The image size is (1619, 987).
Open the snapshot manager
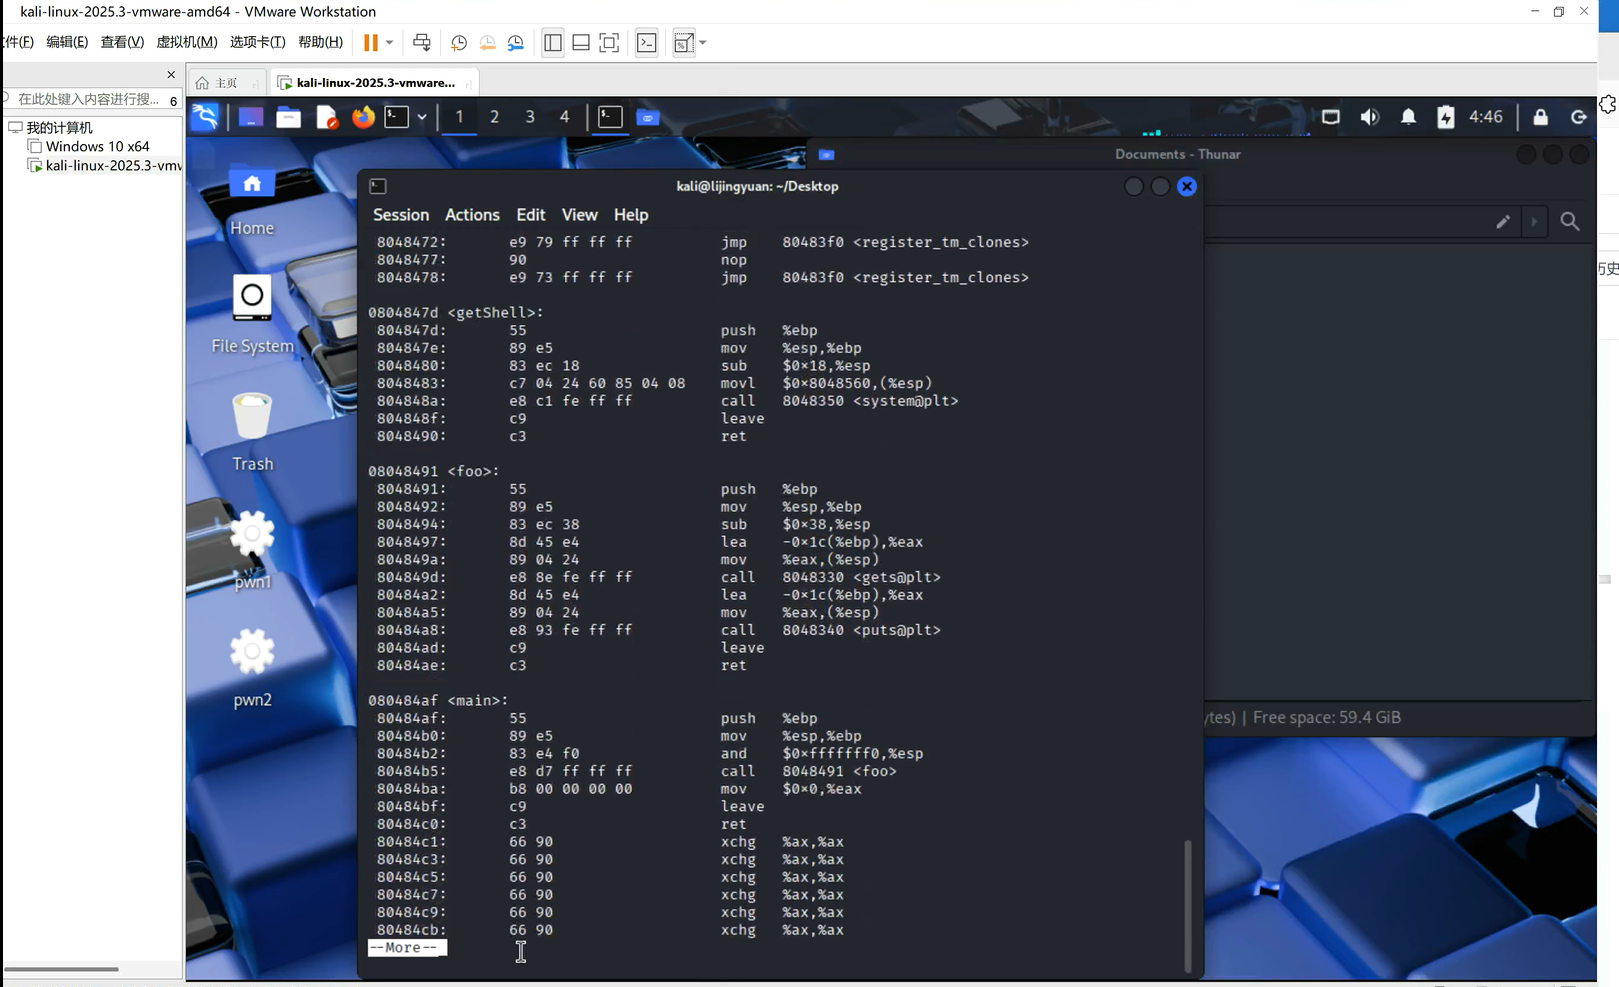pos(516,43)
